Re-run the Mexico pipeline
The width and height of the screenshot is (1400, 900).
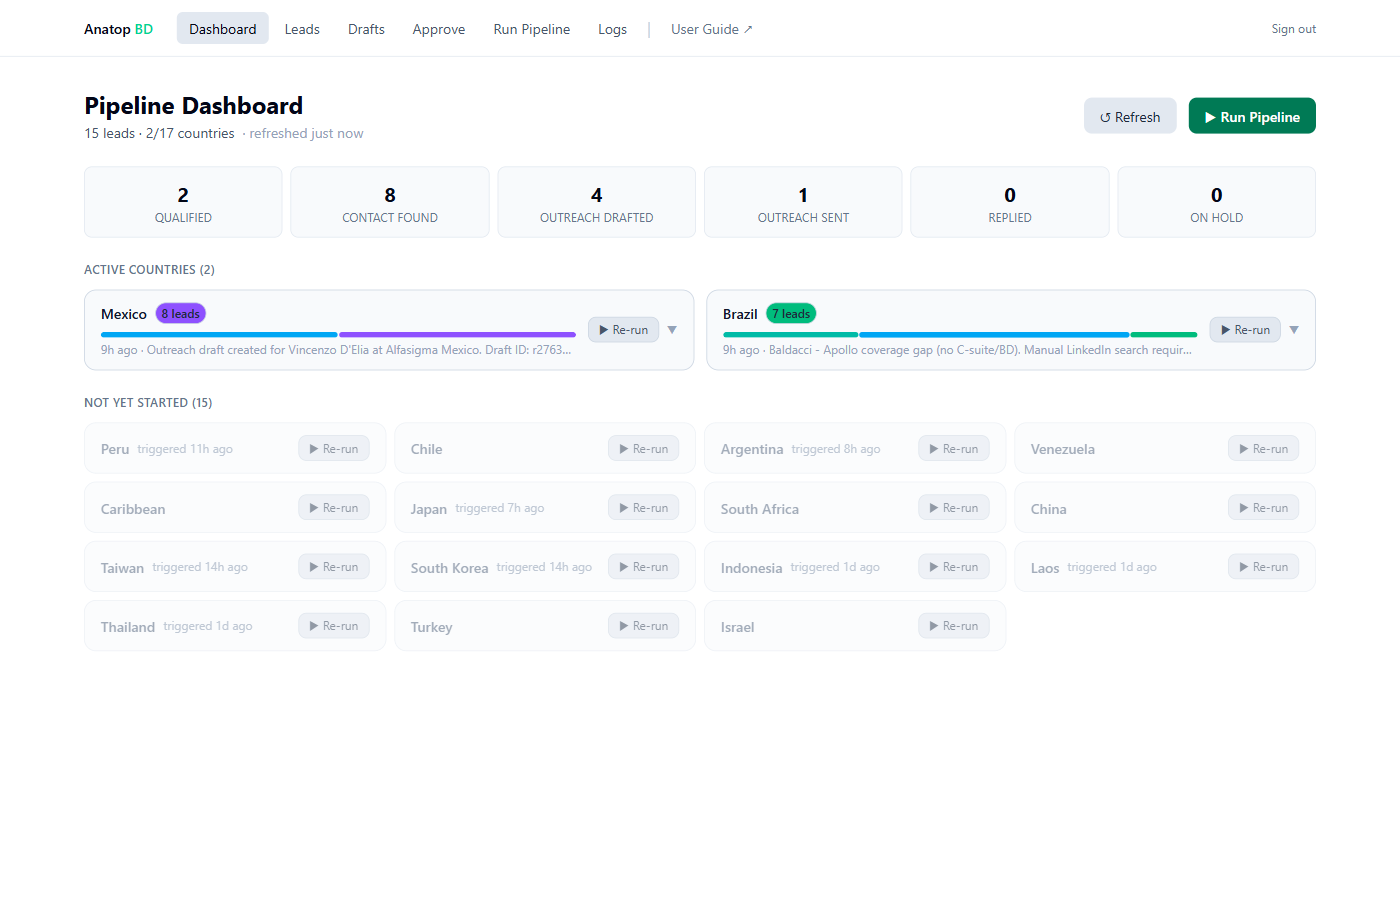[x=623, y=330]
